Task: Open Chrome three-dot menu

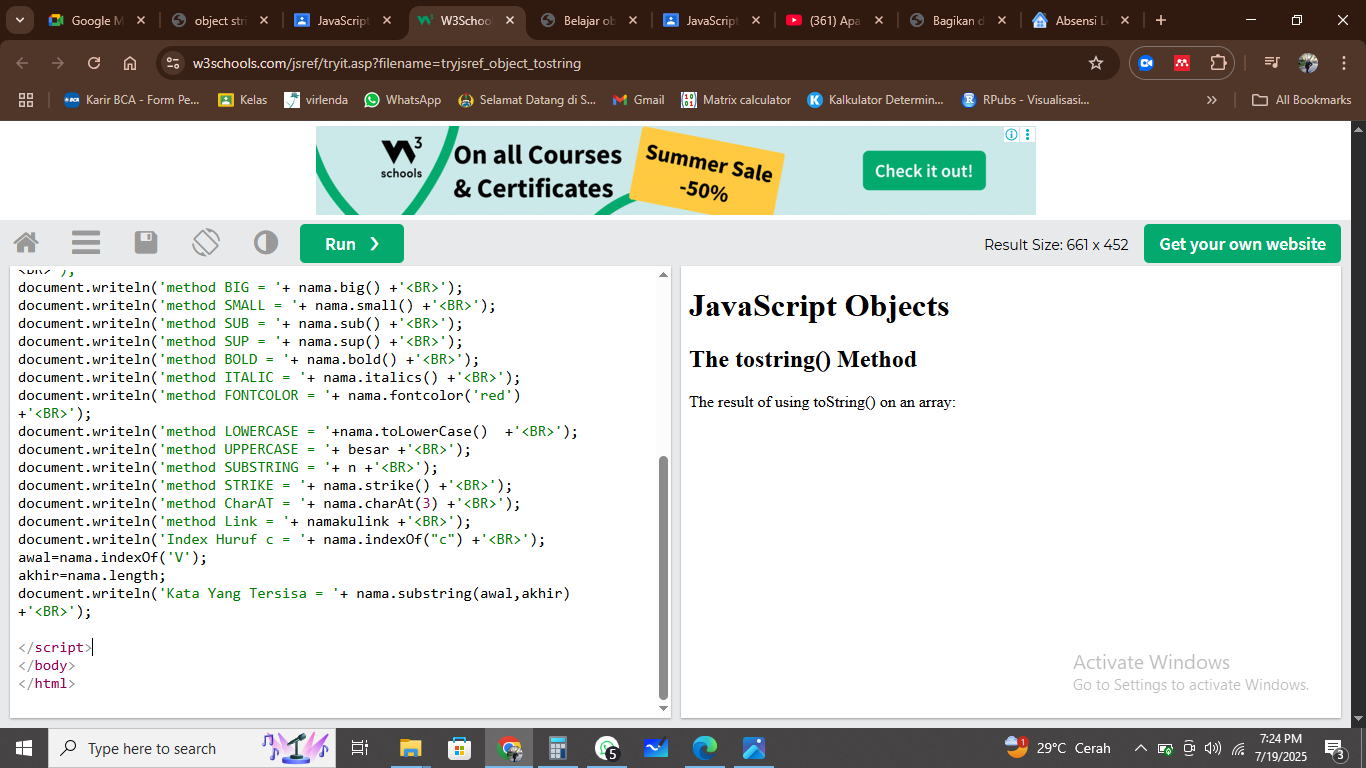Action: [x=1343, y=63]
